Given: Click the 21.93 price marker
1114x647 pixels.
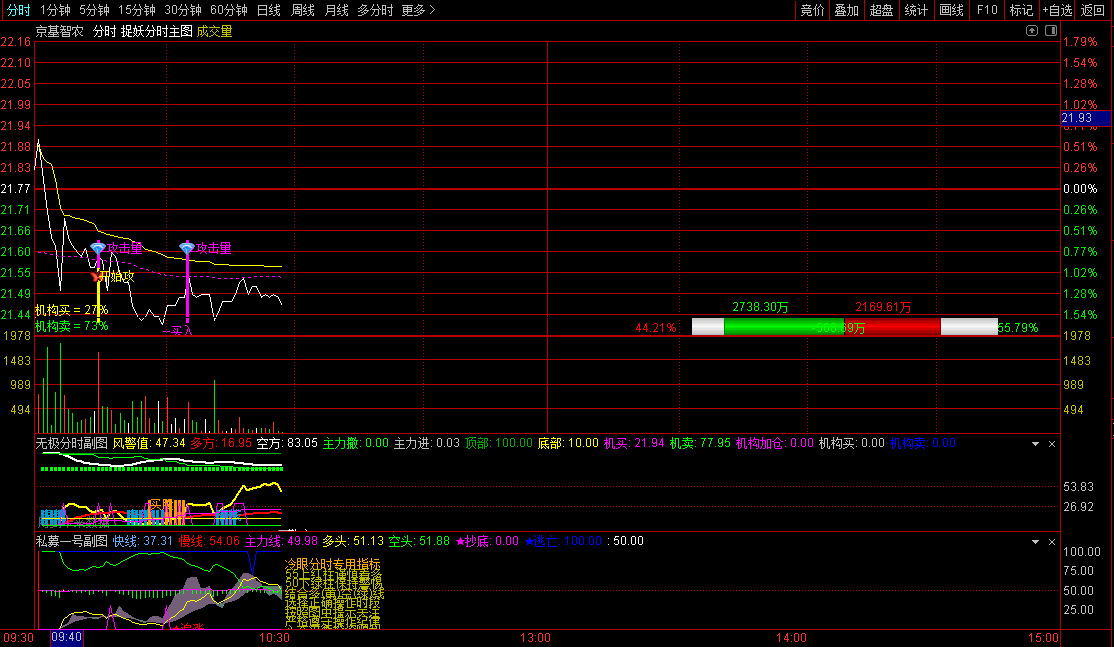Looking at the screenshot, I should point(1085,118).
